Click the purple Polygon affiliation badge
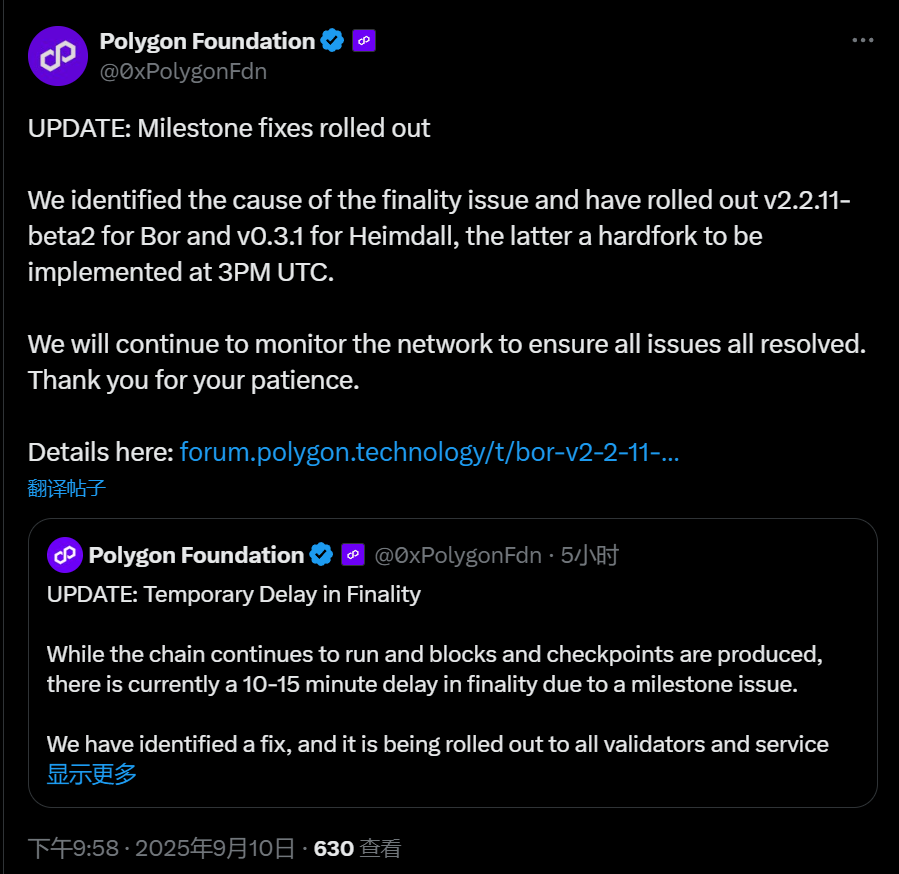The width and height of the screenshot is (899, 874). tap(363, 40)
